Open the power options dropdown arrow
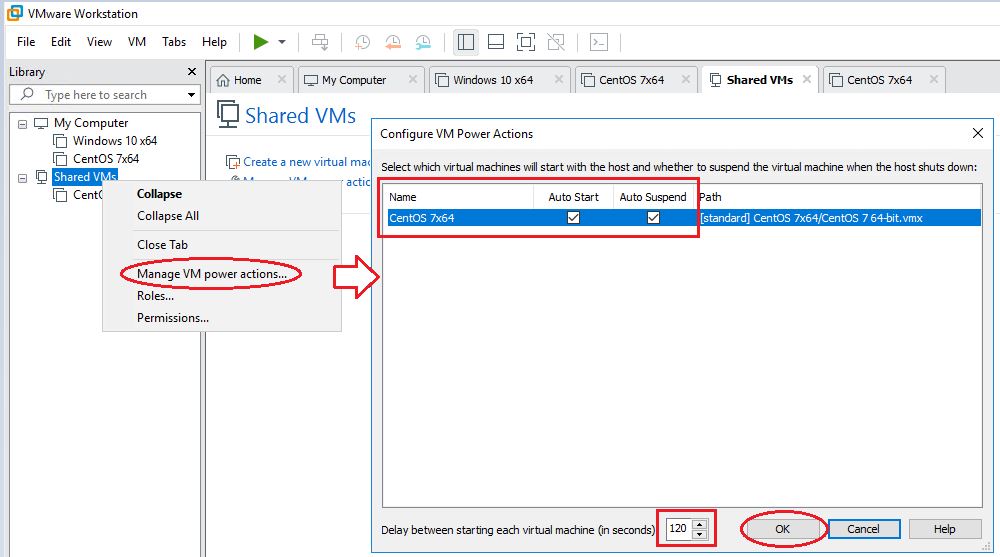The image size is (1000, 557). point(282,42)
